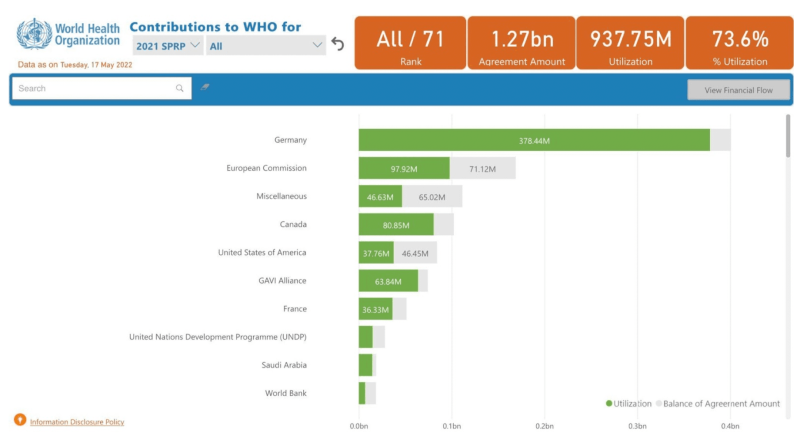
Task: Click the search magnifier icon
Action: [x=180, y=88]
